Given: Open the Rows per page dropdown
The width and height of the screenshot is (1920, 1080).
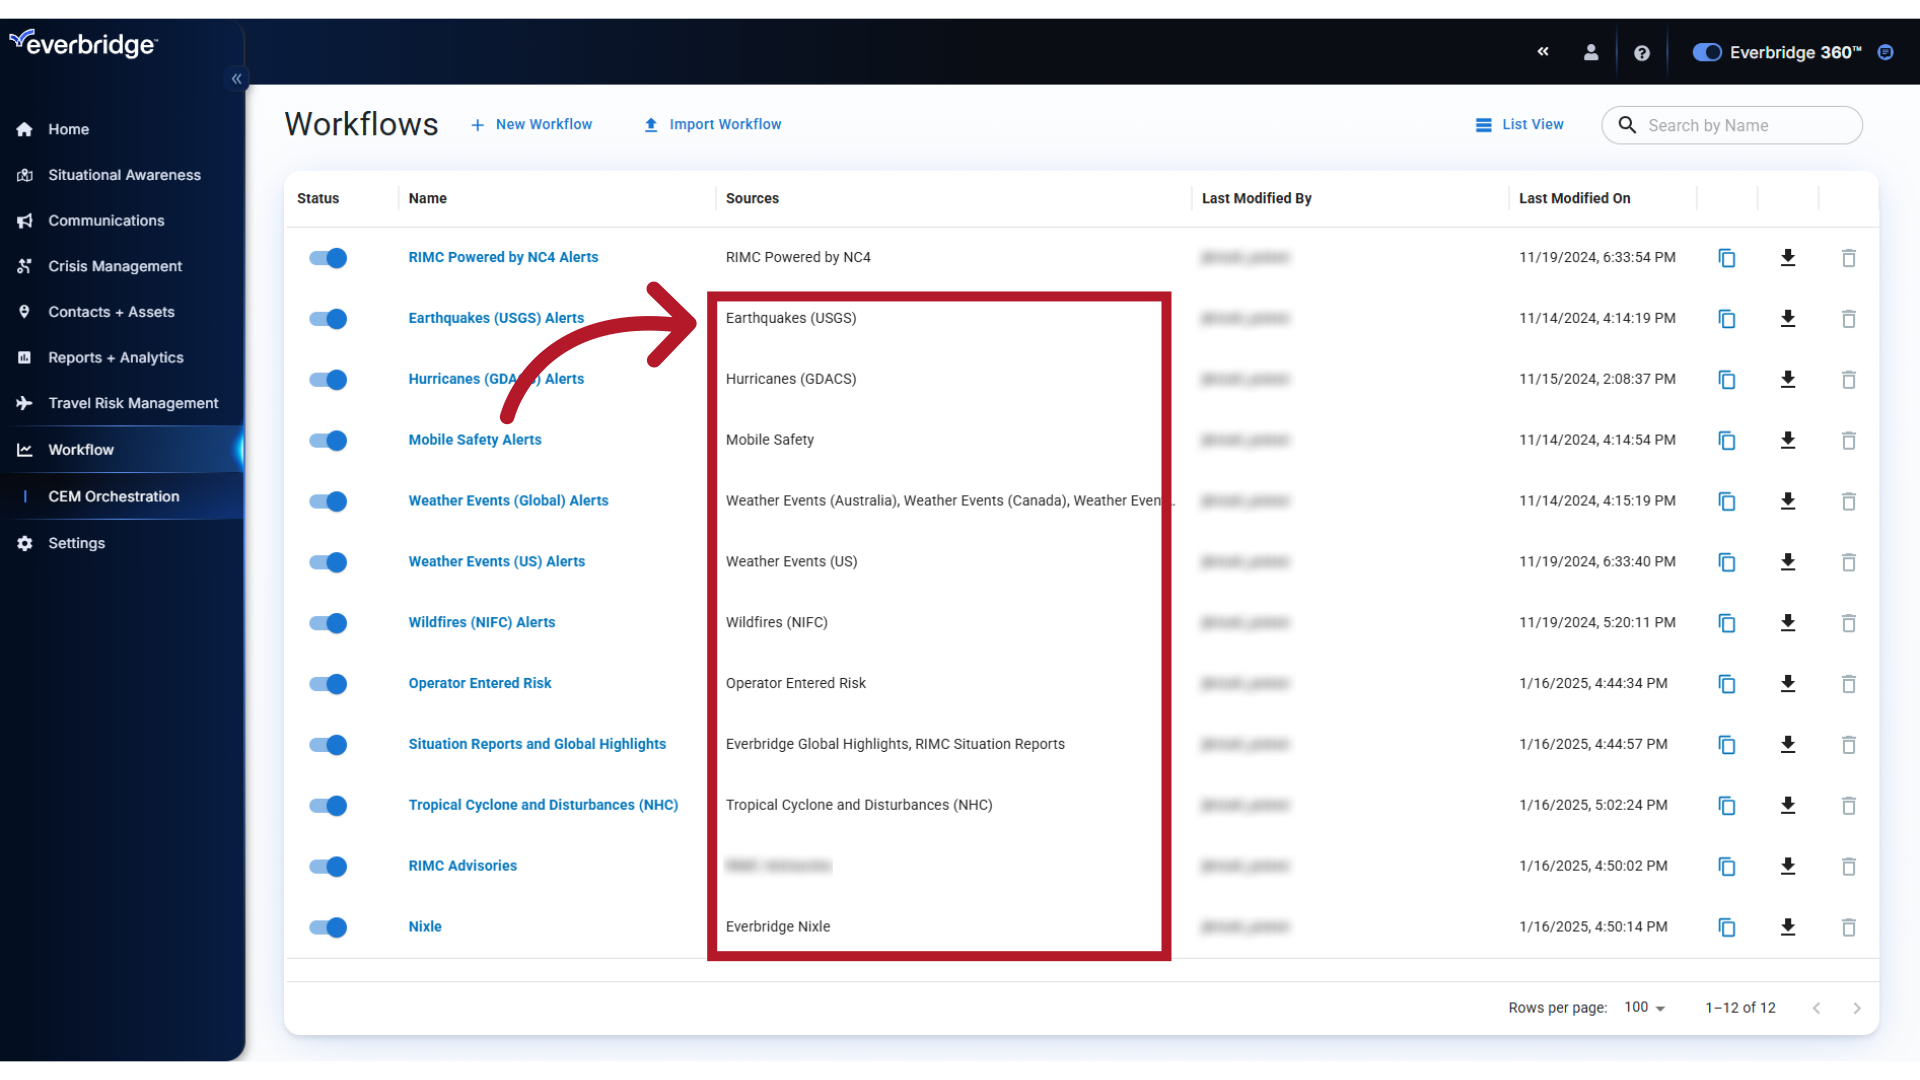Looking at the screenshot, I should [1643, 1007].
